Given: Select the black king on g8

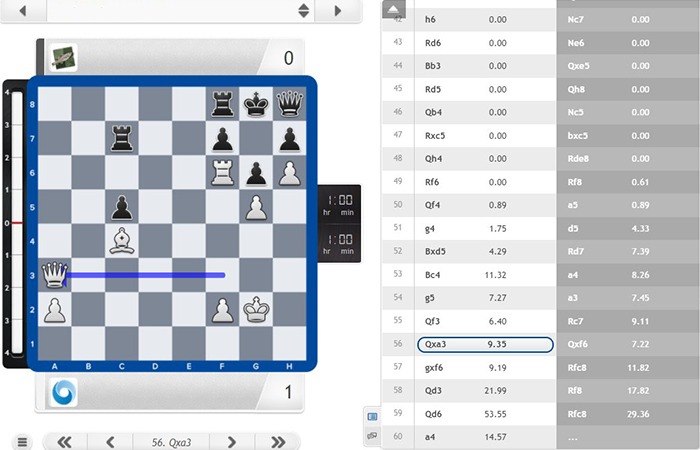Looking at the screenshot, I should (256, 104).
